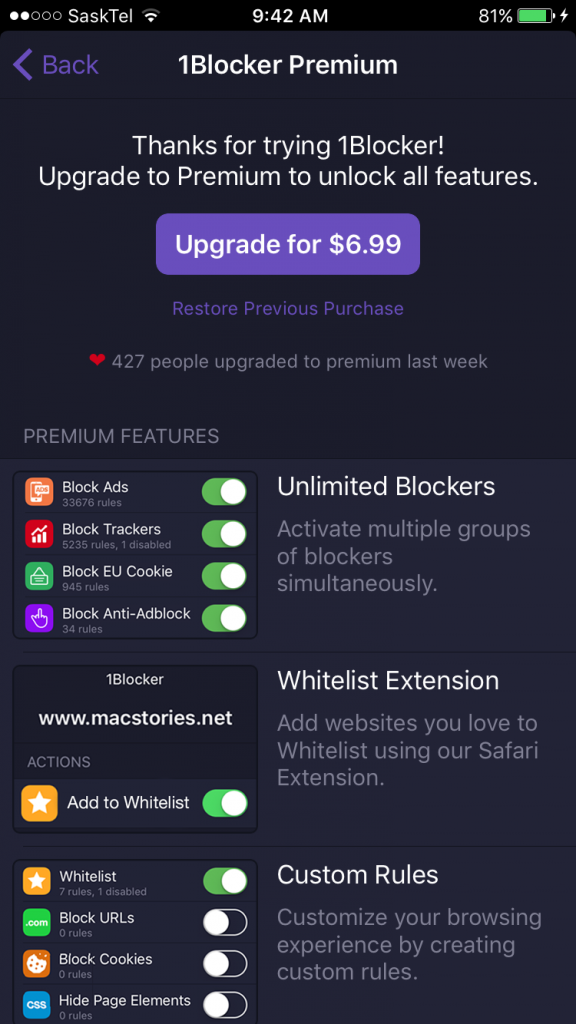Toggle off Block Ads
The image size is (576, 1024).
223,491
